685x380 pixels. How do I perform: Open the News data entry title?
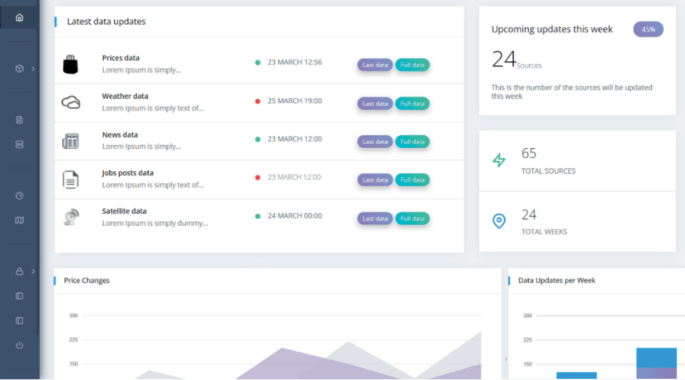pos(120,135)
